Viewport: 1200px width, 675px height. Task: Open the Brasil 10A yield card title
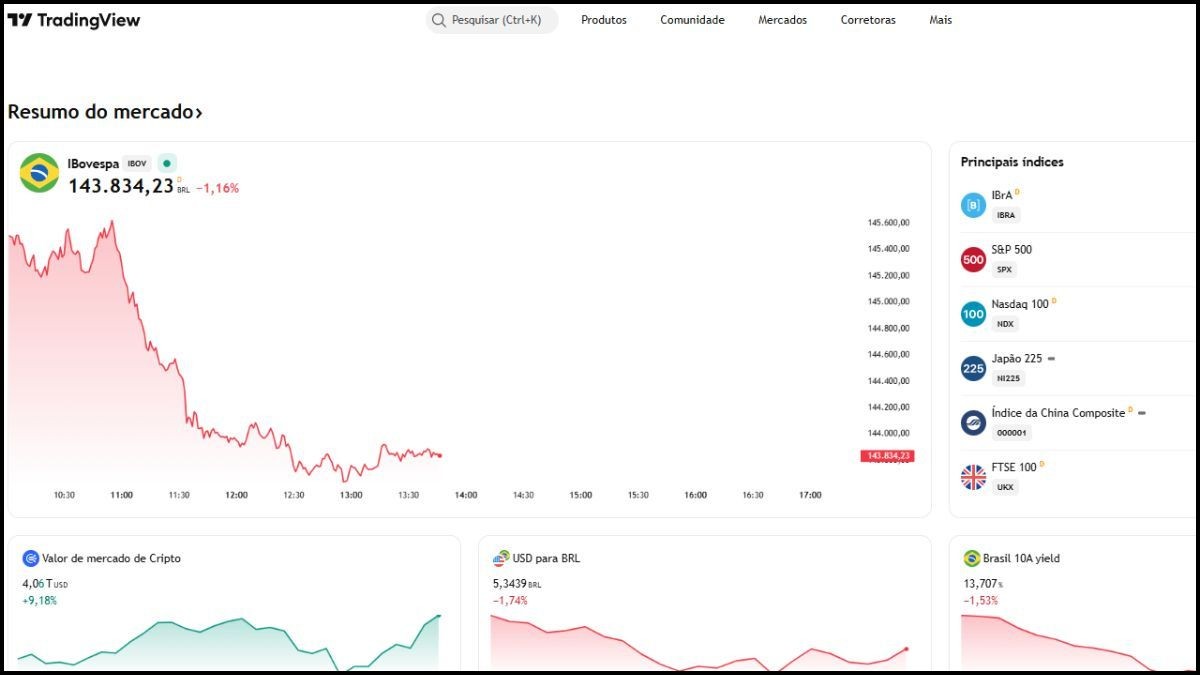click(1021, 559)
